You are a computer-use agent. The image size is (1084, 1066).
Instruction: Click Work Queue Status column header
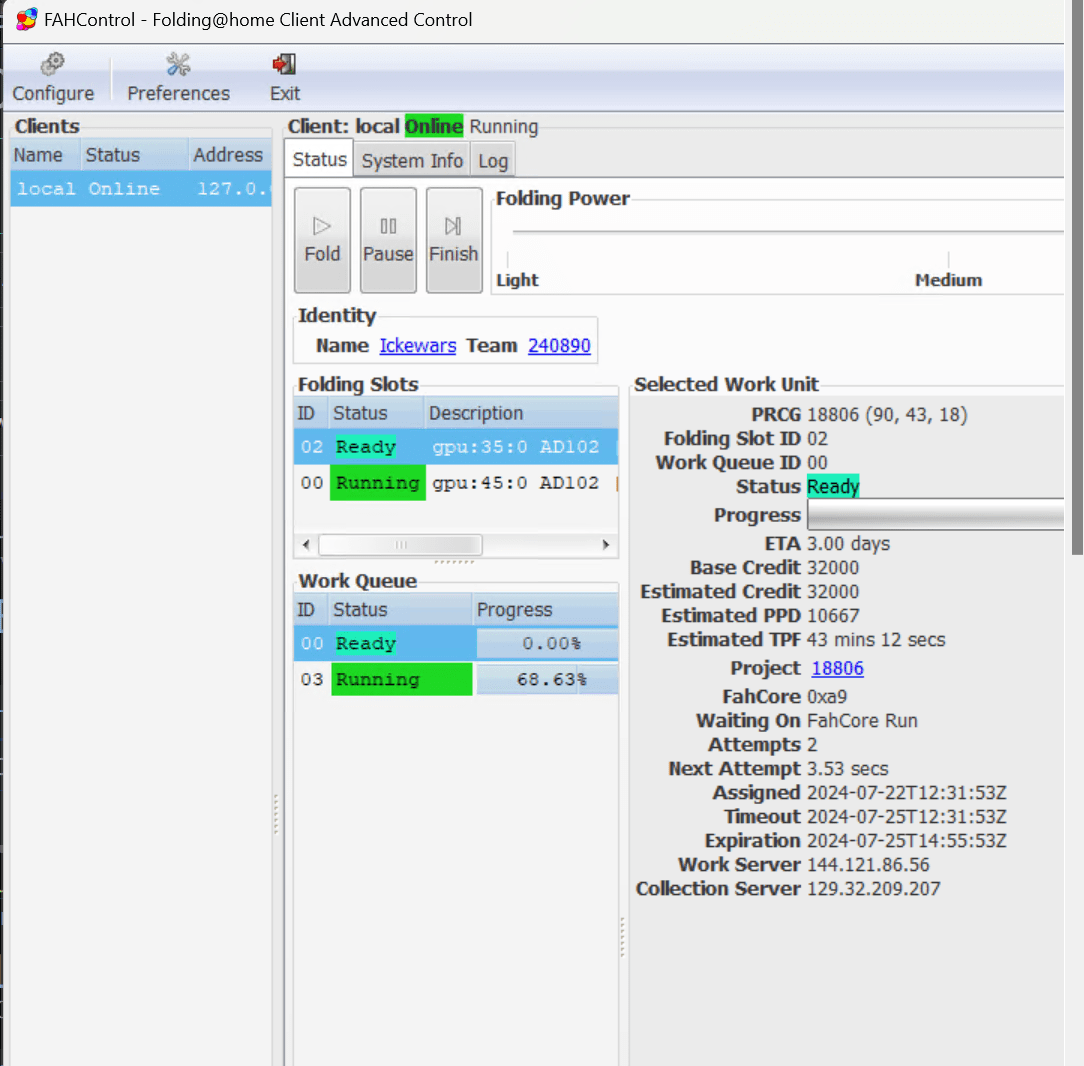[400, 609]
